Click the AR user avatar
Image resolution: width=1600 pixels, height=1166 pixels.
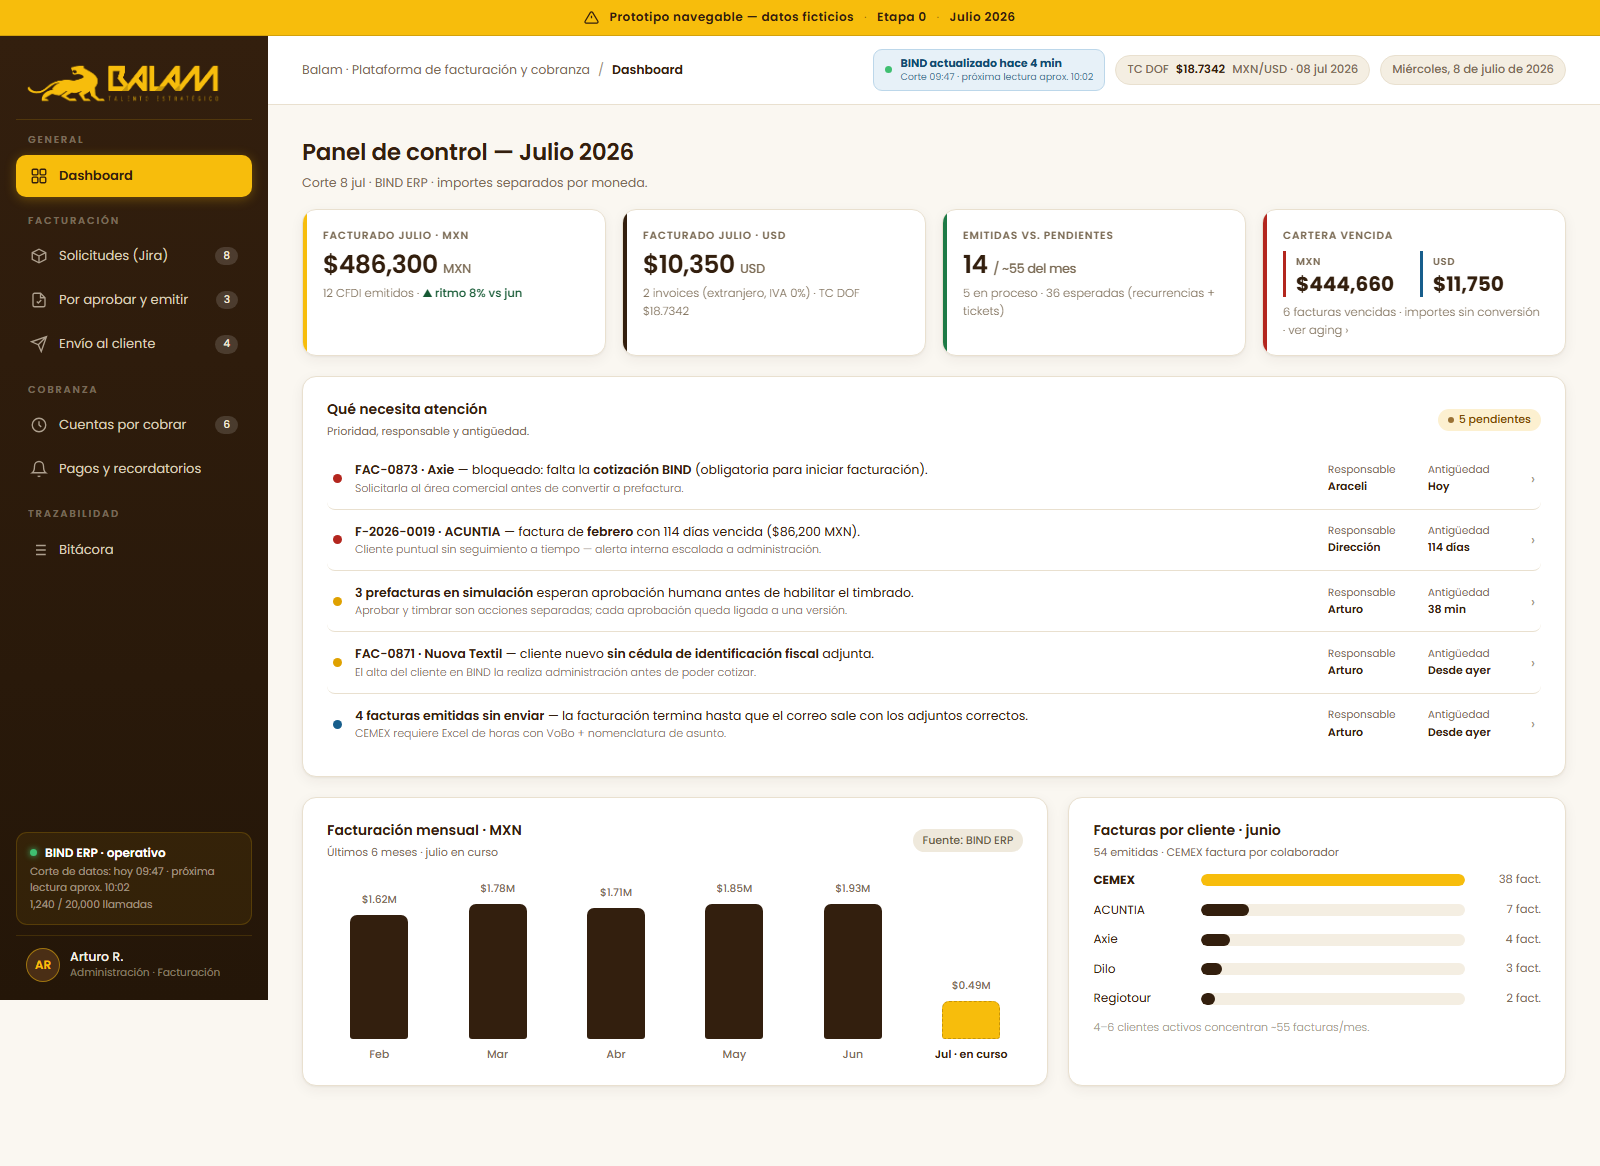[x=43, y=965]
